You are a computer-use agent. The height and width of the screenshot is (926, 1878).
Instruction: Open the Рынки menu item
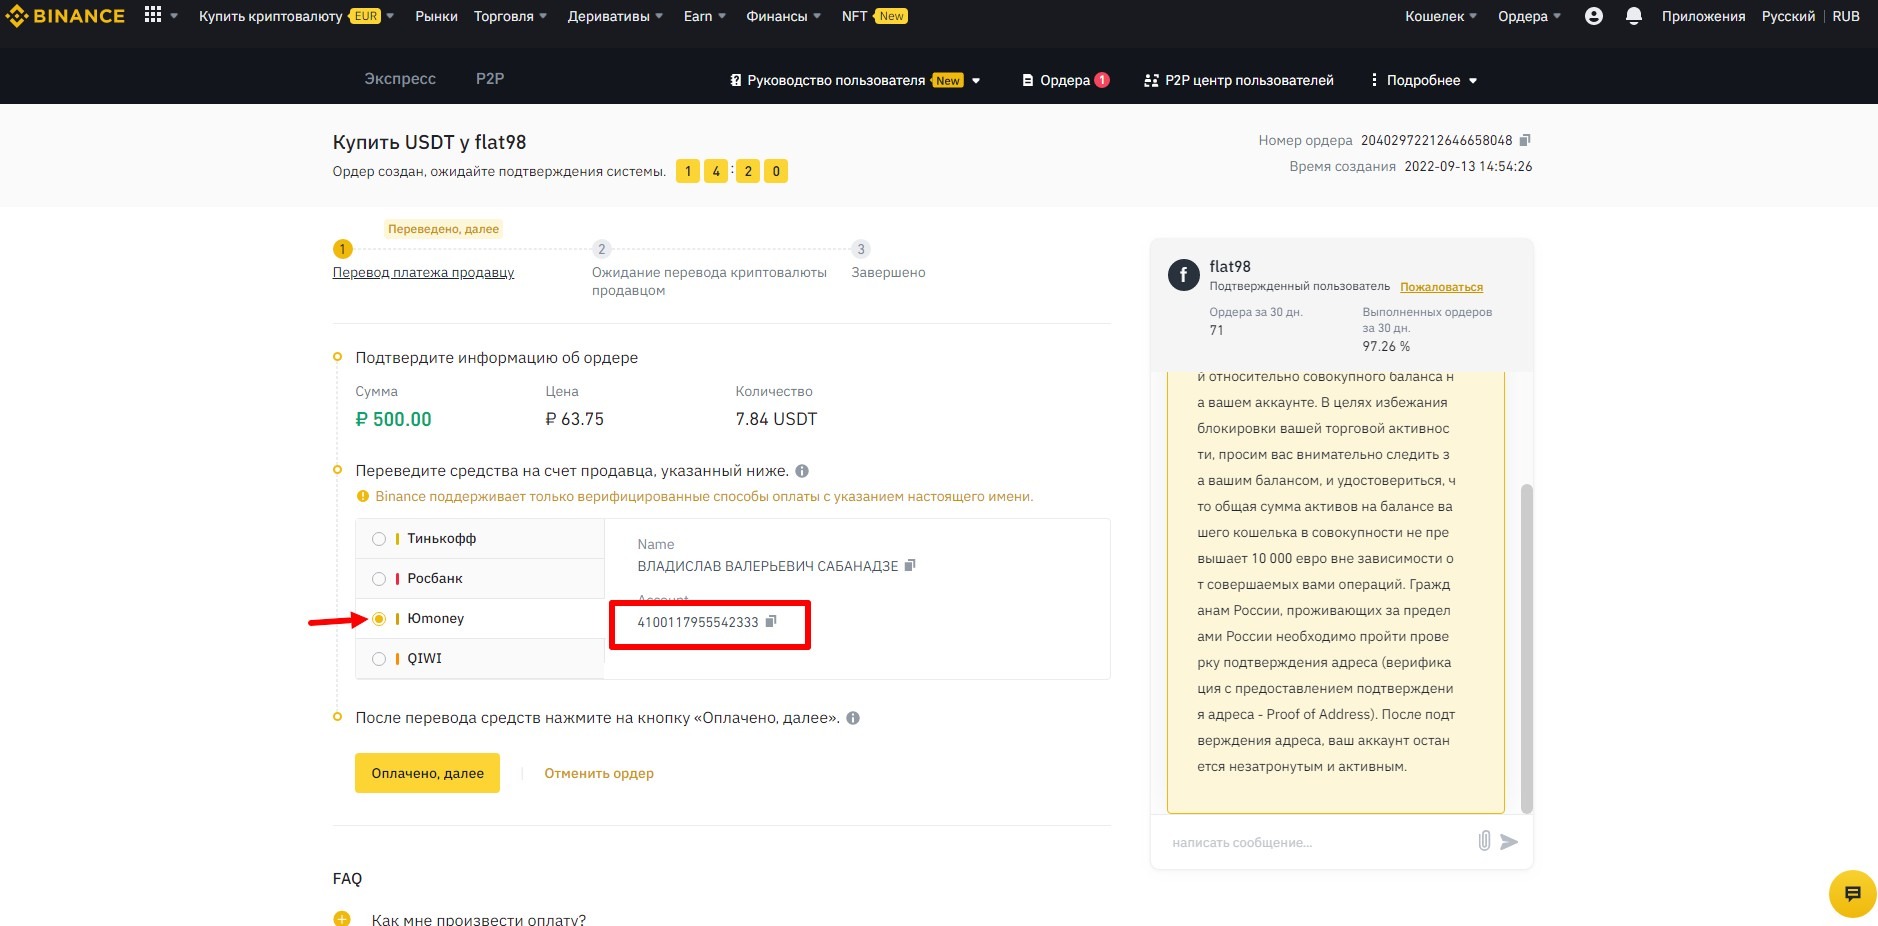436,16
